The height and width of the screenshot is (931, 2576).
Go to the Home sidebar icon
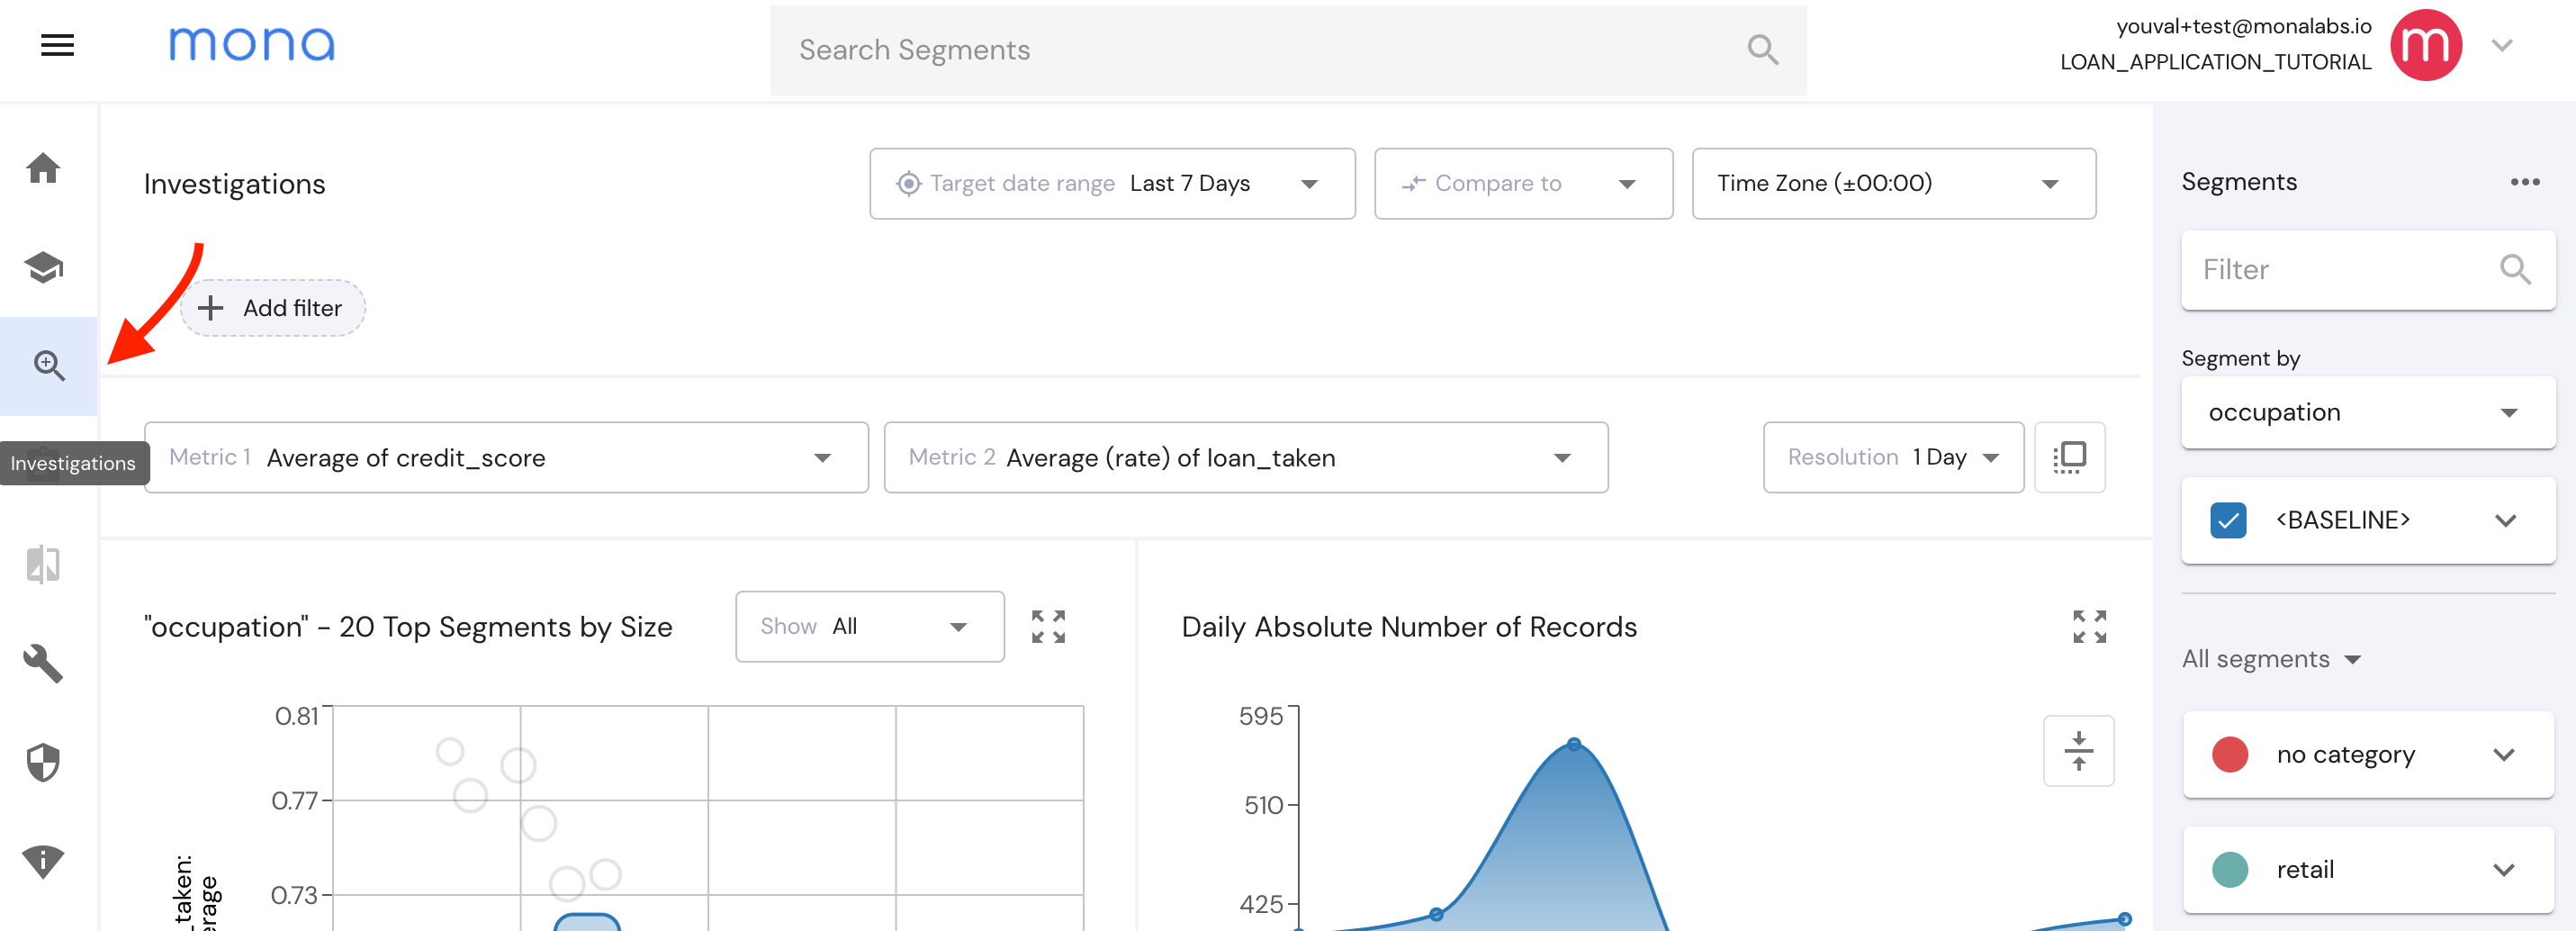(x=43, y=167)
